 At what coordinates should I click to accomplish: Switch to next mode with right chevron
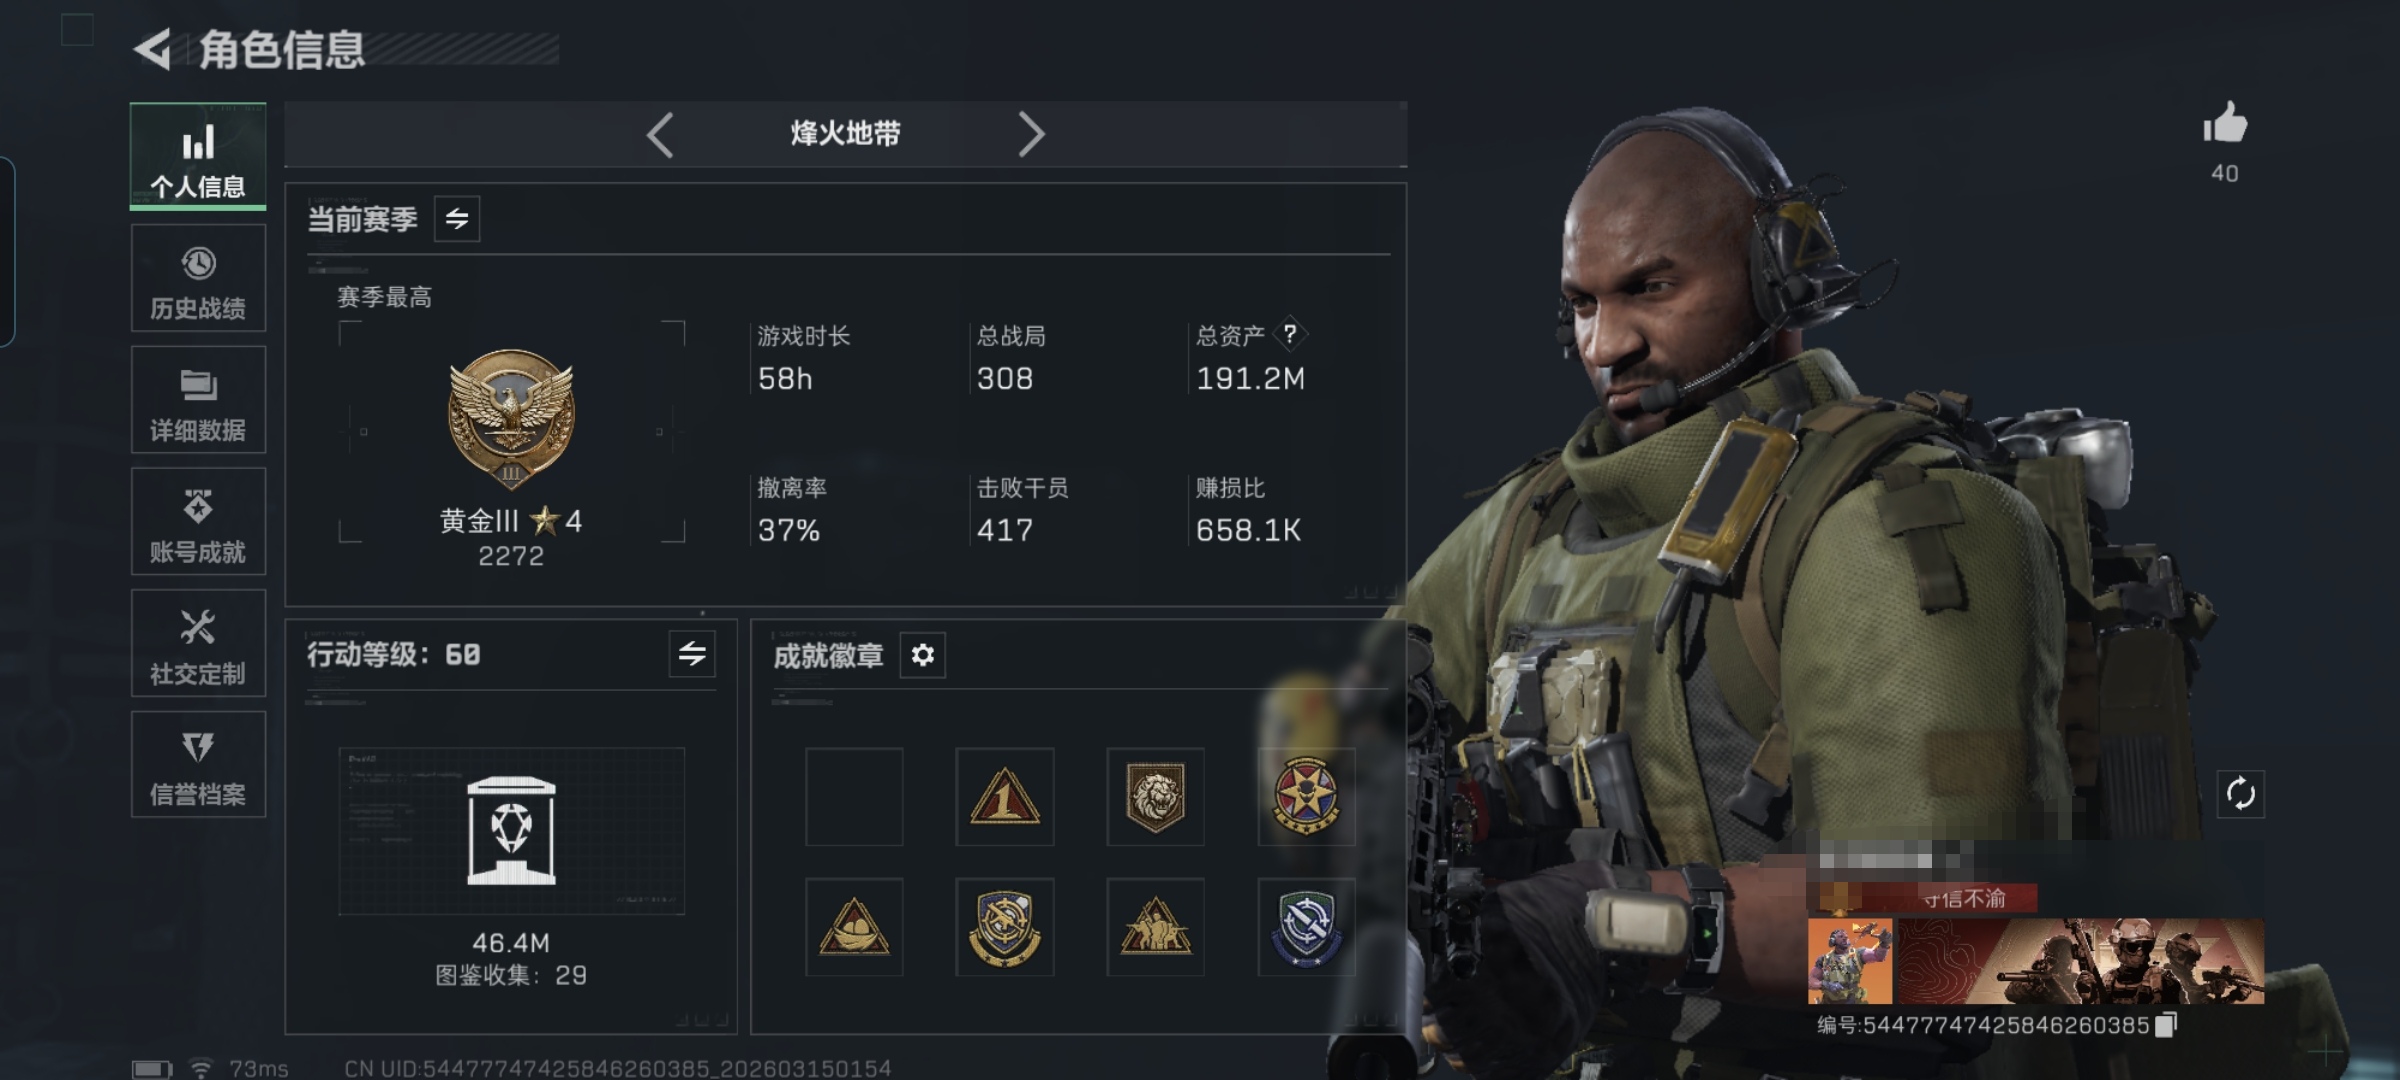tap(1031, 135)
